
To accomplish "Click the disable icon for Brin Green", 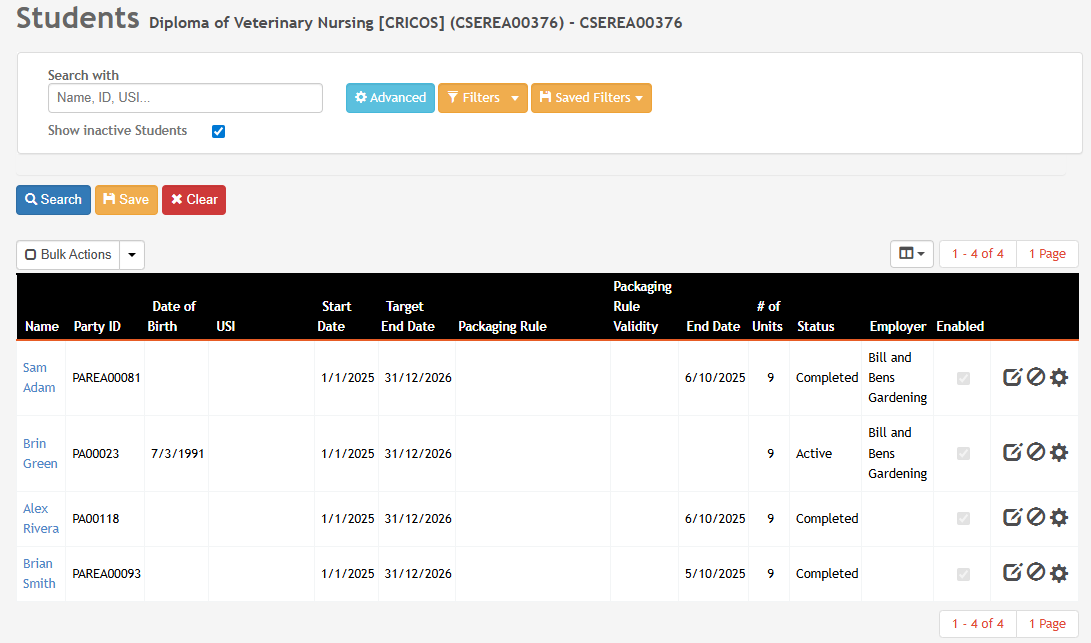I will [1036, 452].
